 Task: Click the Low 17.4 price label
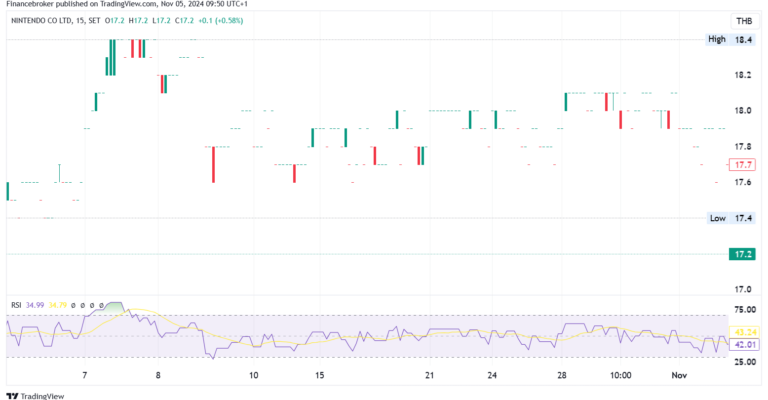(x=730, y=218)
